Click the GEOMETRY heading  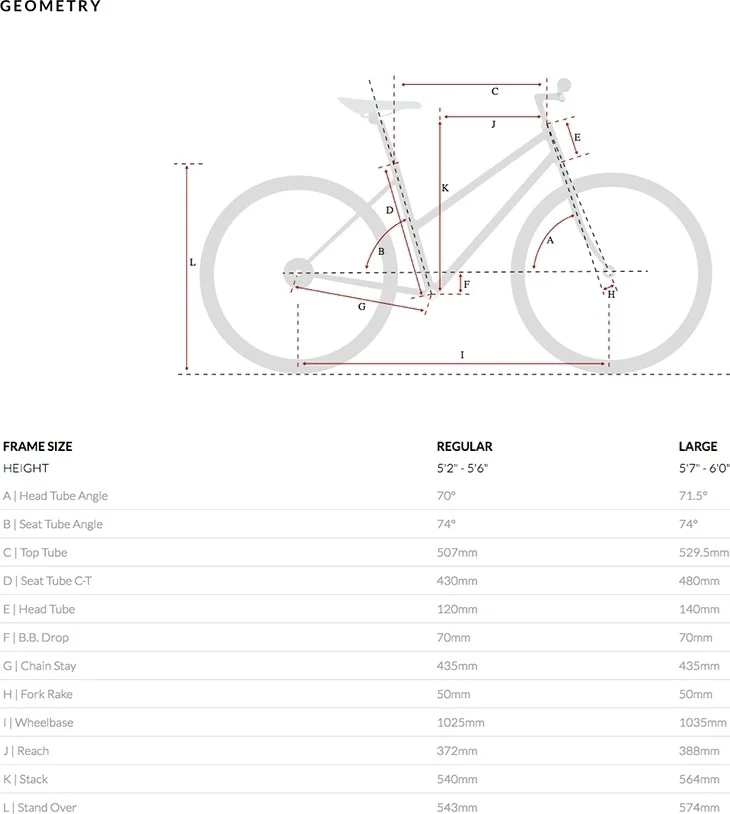coord(50,6)
